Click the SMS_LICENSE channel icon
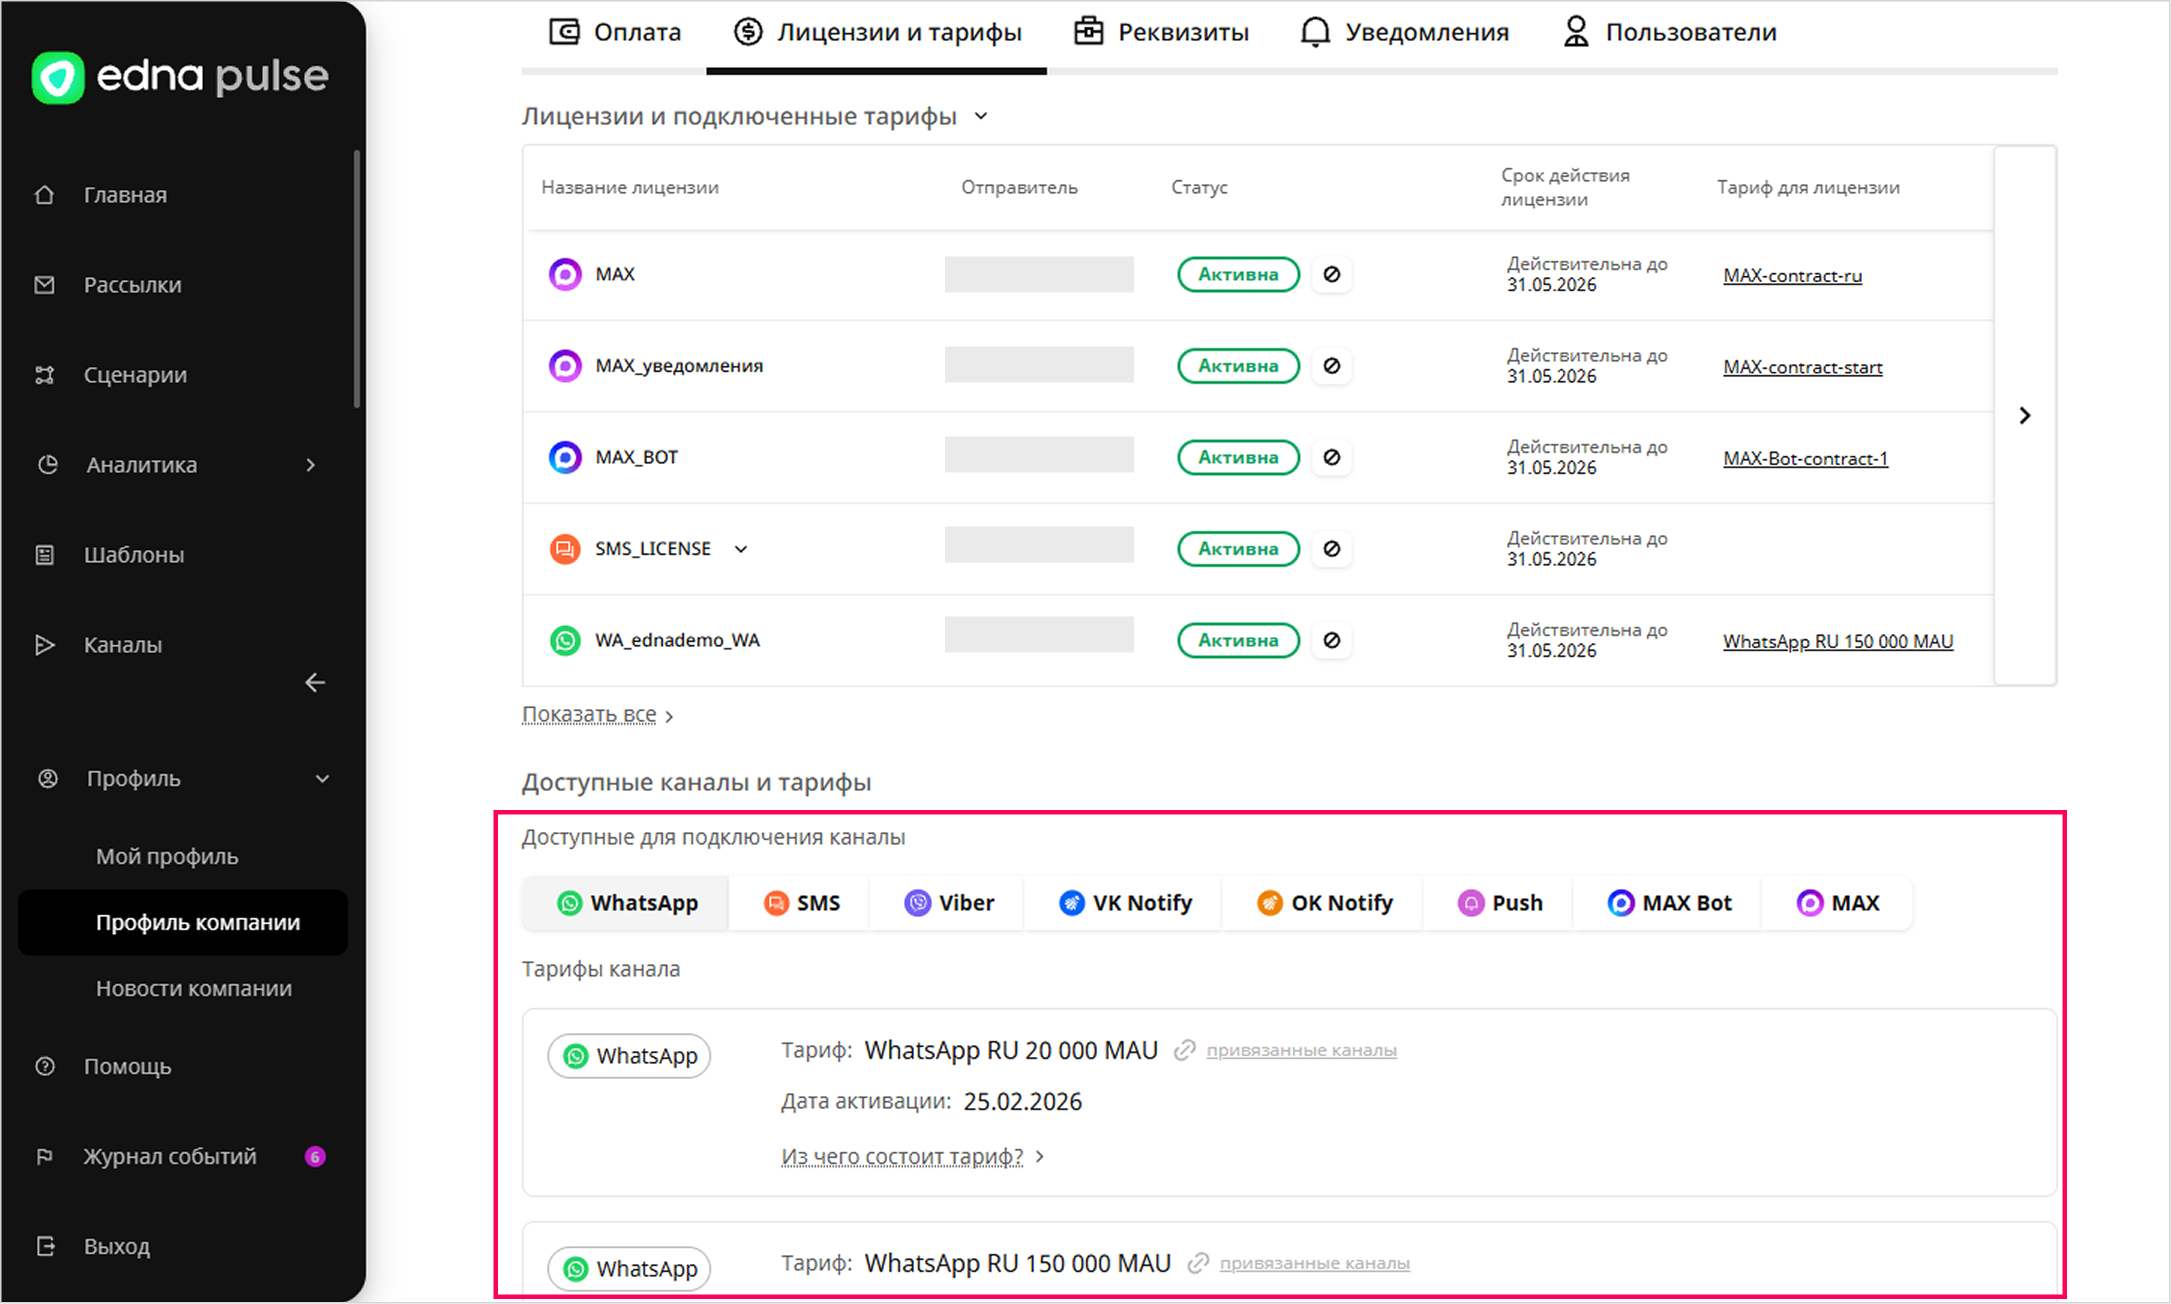 [x=565, y=549]
